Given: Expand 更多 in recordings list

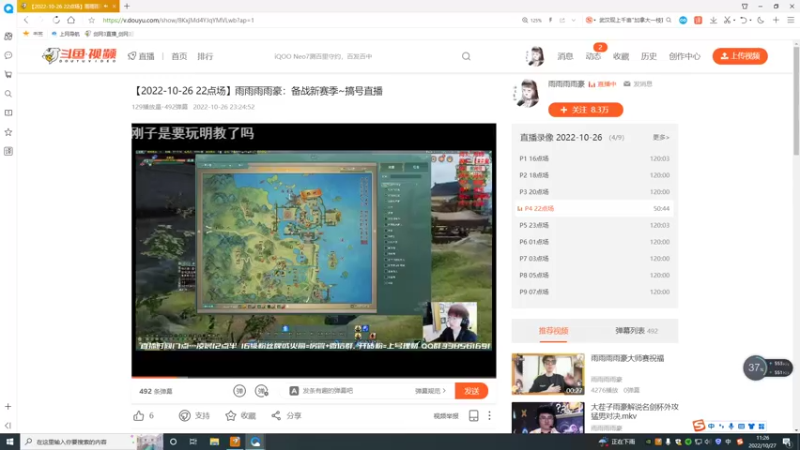Looking at the screenshot, I should point(661,137).
